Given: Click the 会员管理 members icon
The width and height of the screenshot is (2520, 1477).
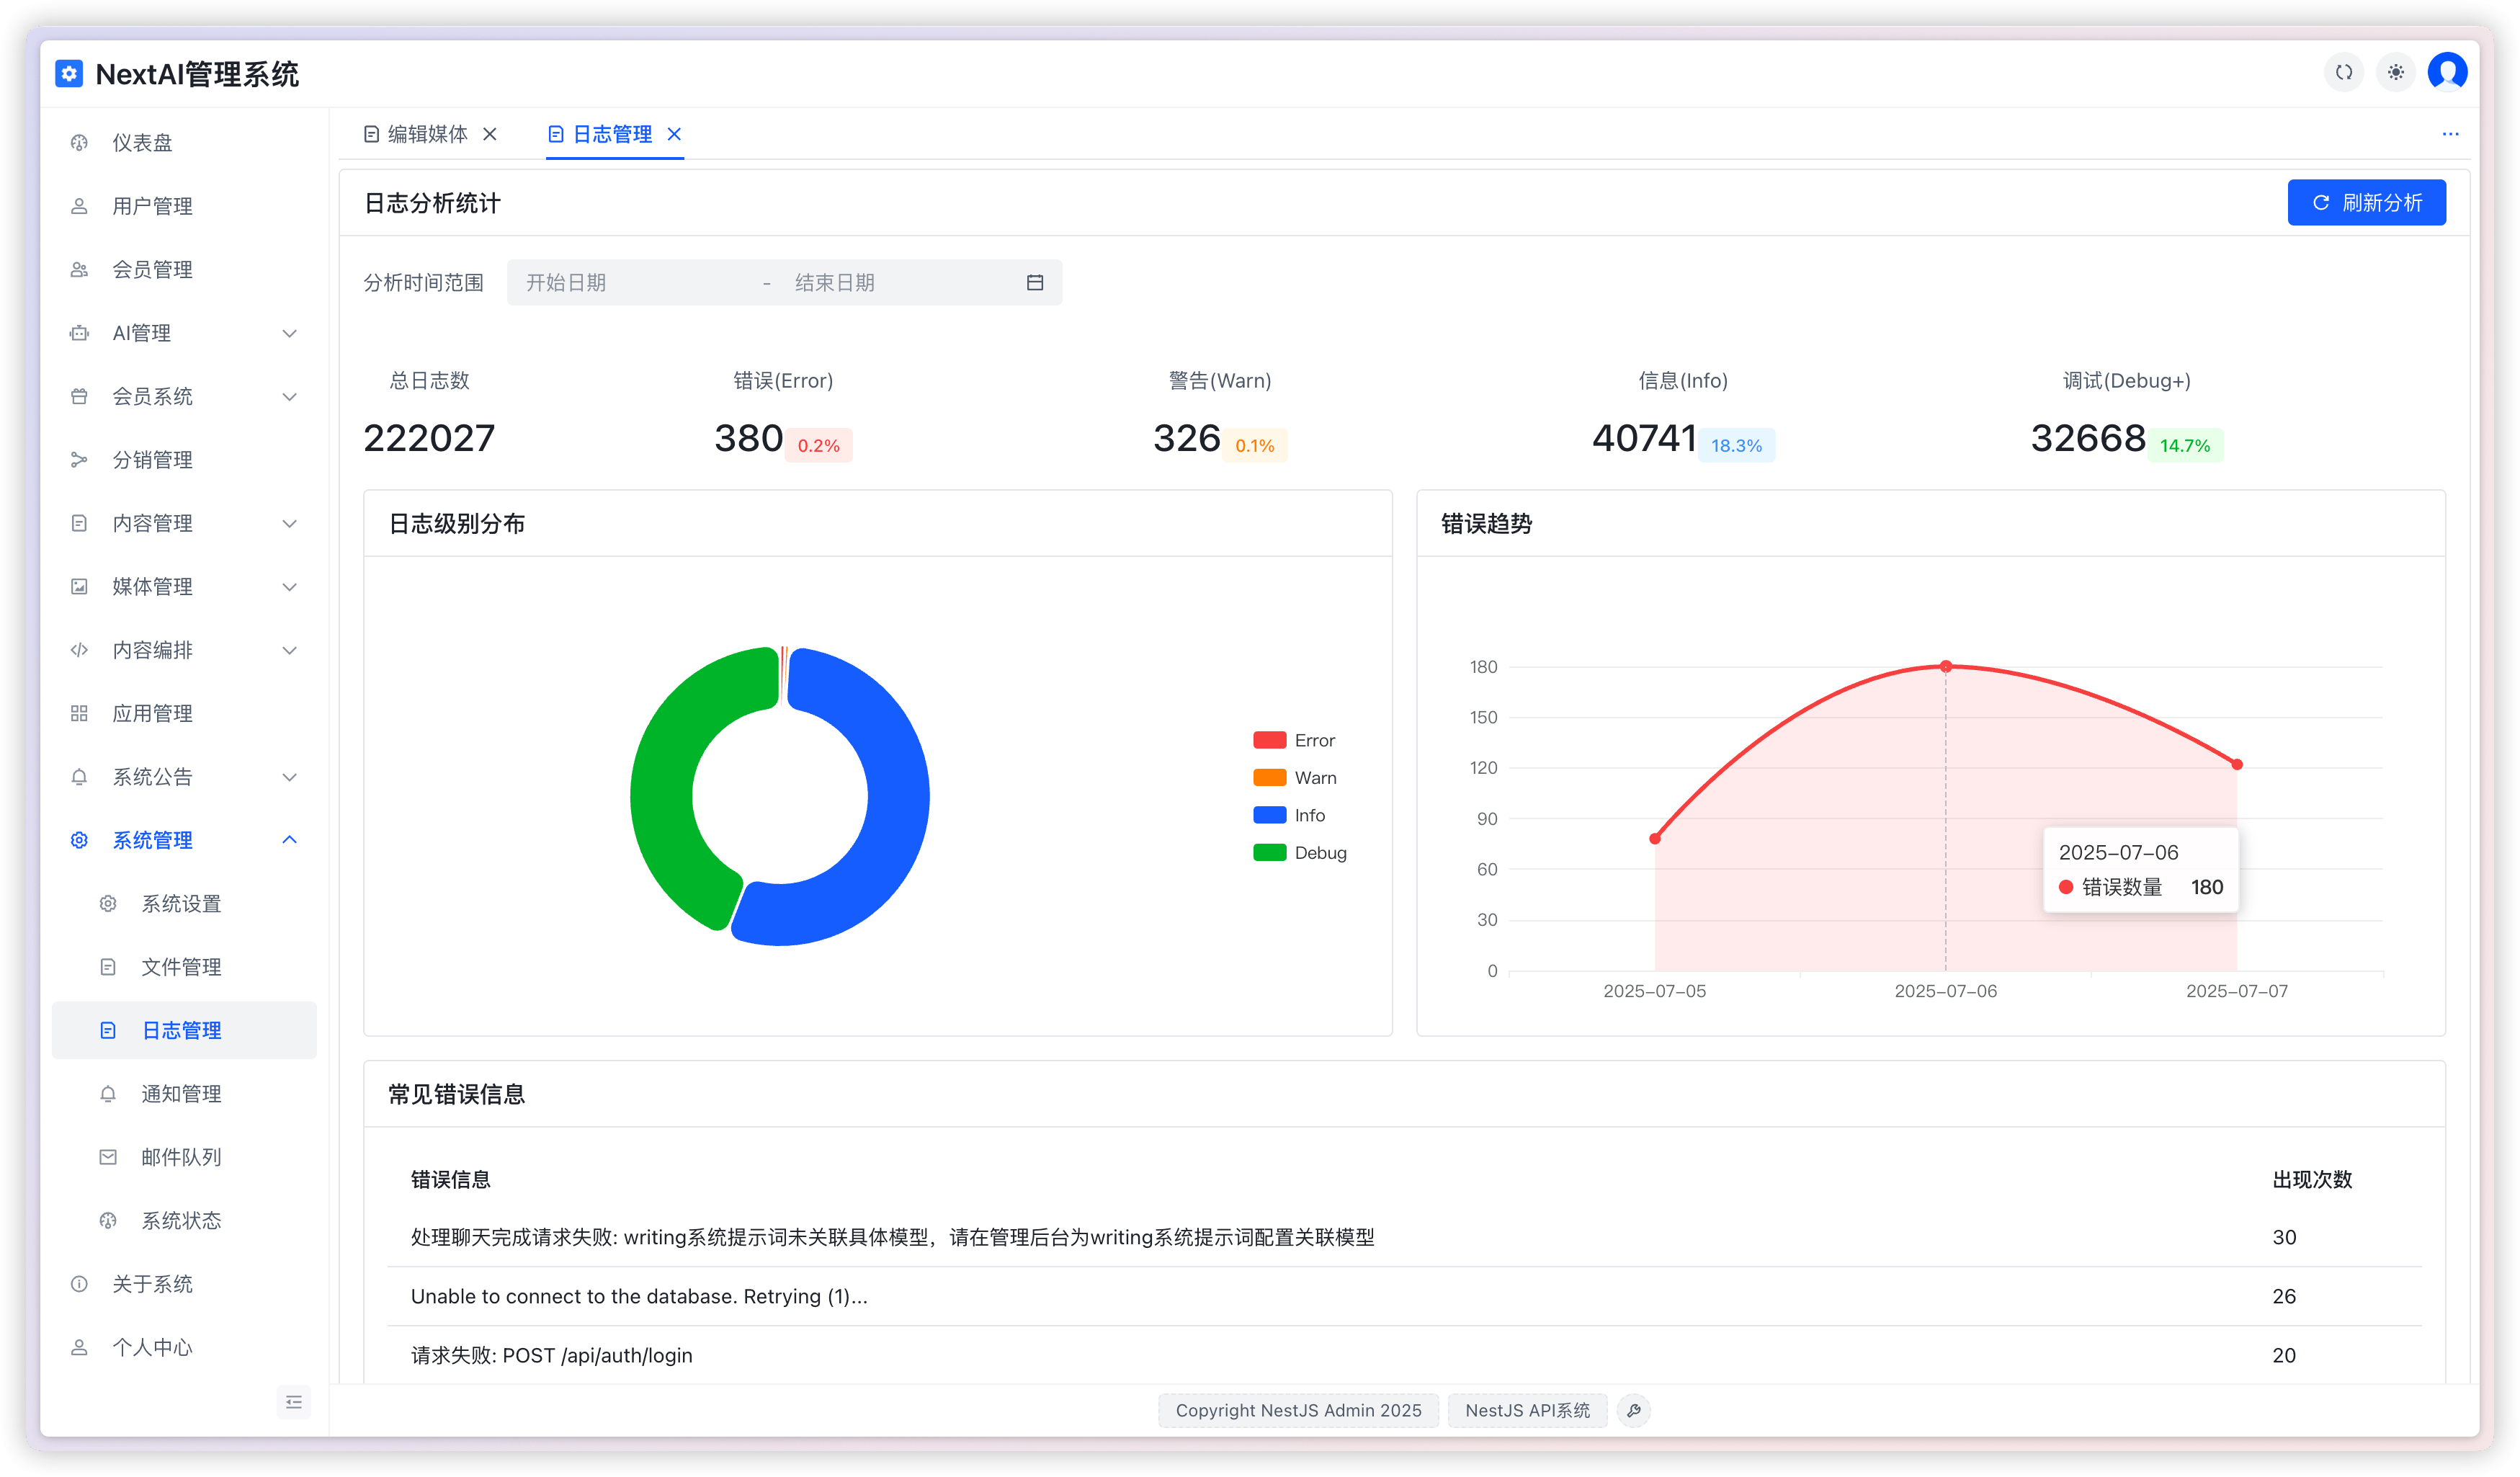Looking at the screenshot, I should (x=79, y=270).
